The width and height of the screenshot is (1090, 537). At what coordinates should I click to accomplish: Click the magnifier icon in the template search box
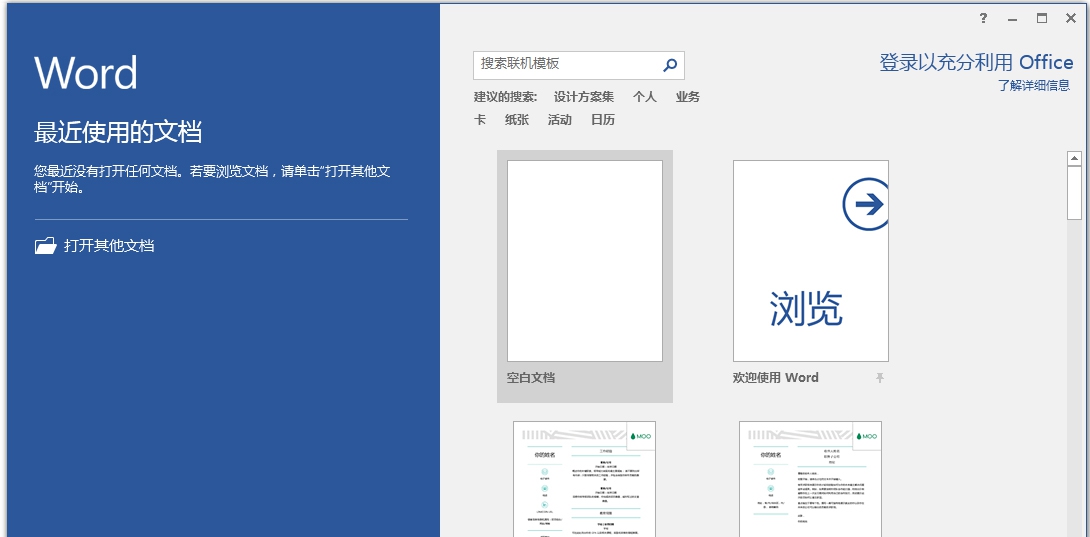tap(670, 65)
